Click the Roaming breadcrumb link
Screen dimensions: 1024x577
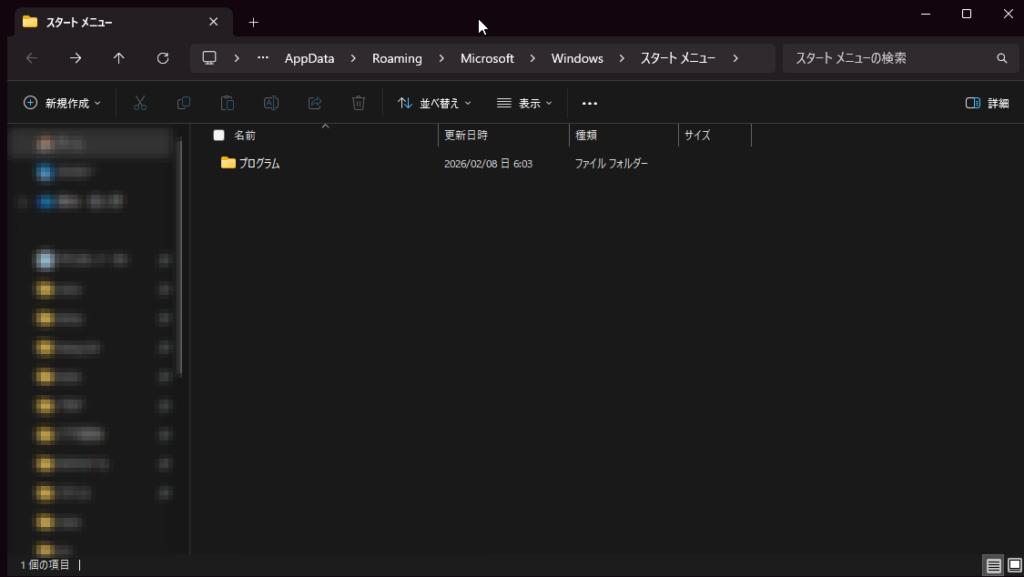tap(397, 58)
